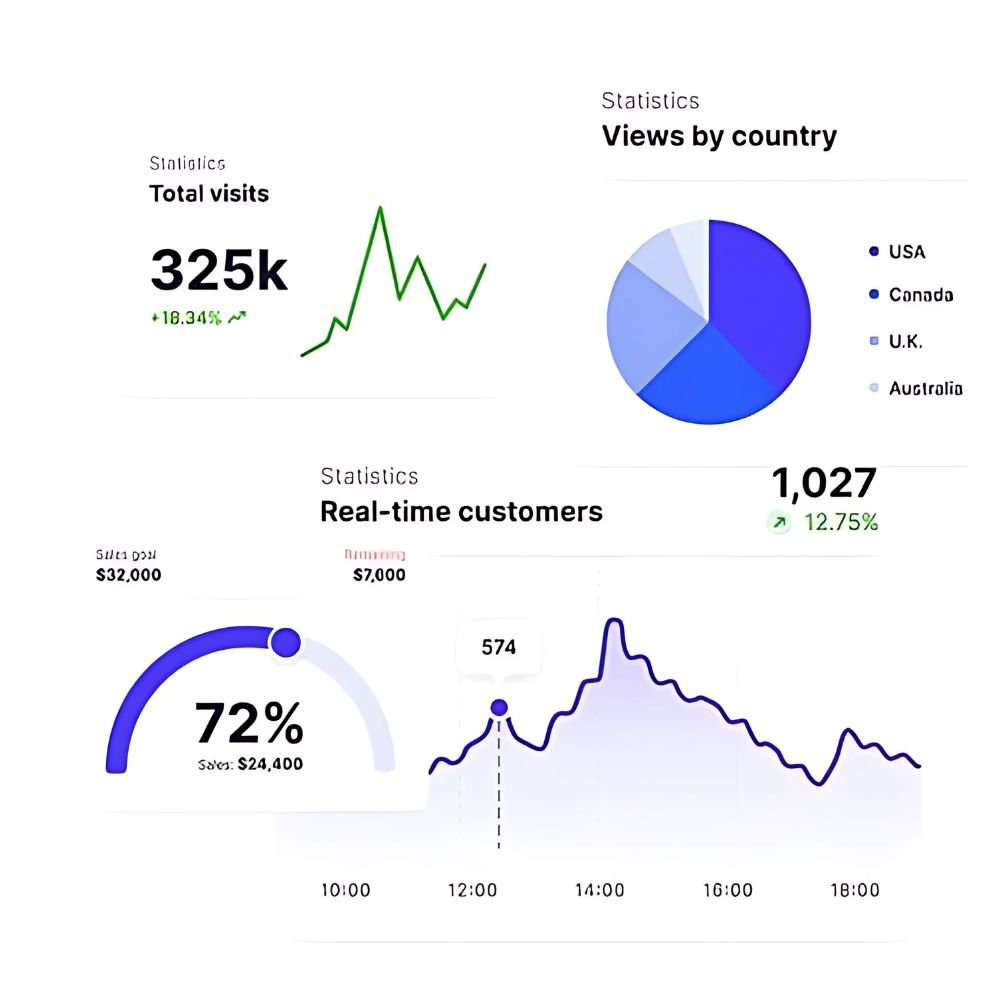Click the peak of the customers chart line
Screen dimensions: 1000x1000
tap(614, 624)
